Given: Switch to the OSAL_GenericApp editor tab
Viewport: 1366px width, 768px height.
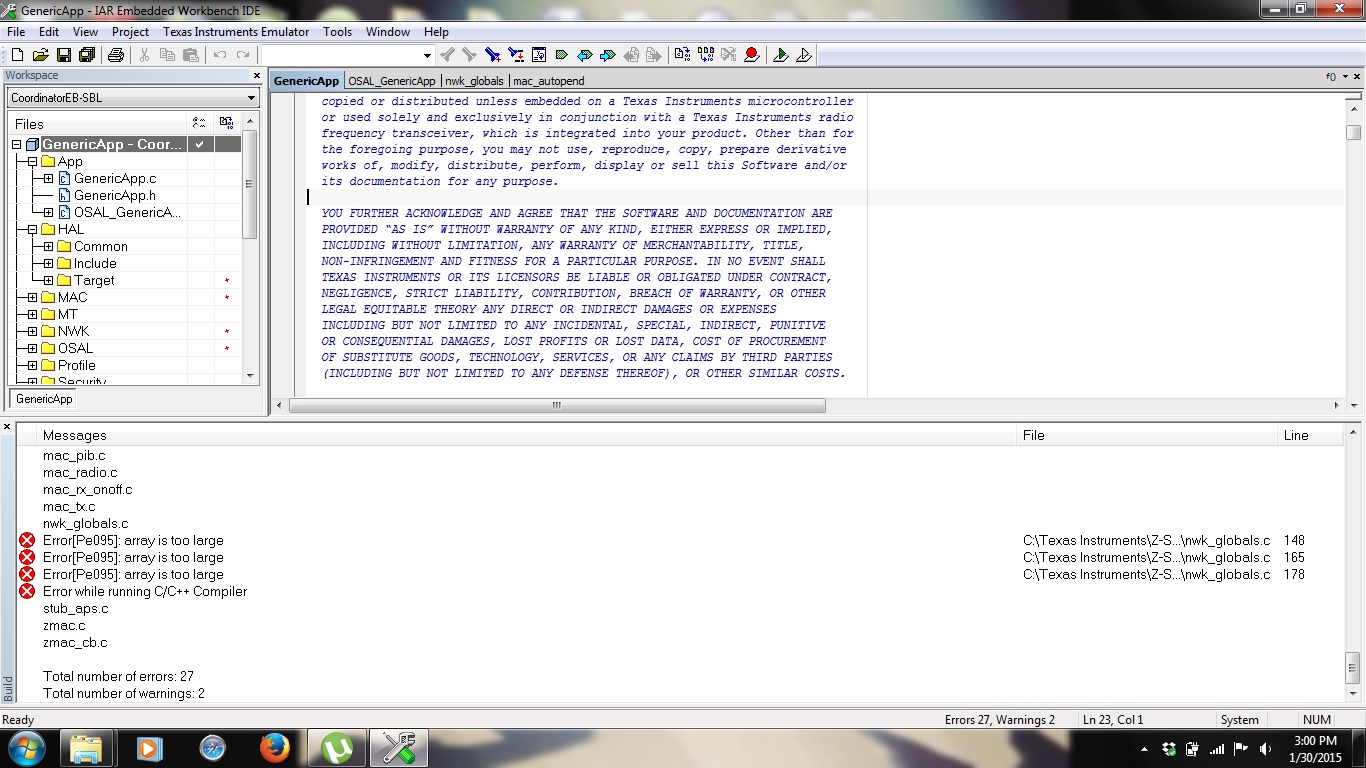Looking at the screenshot, I should coord(392,81).
